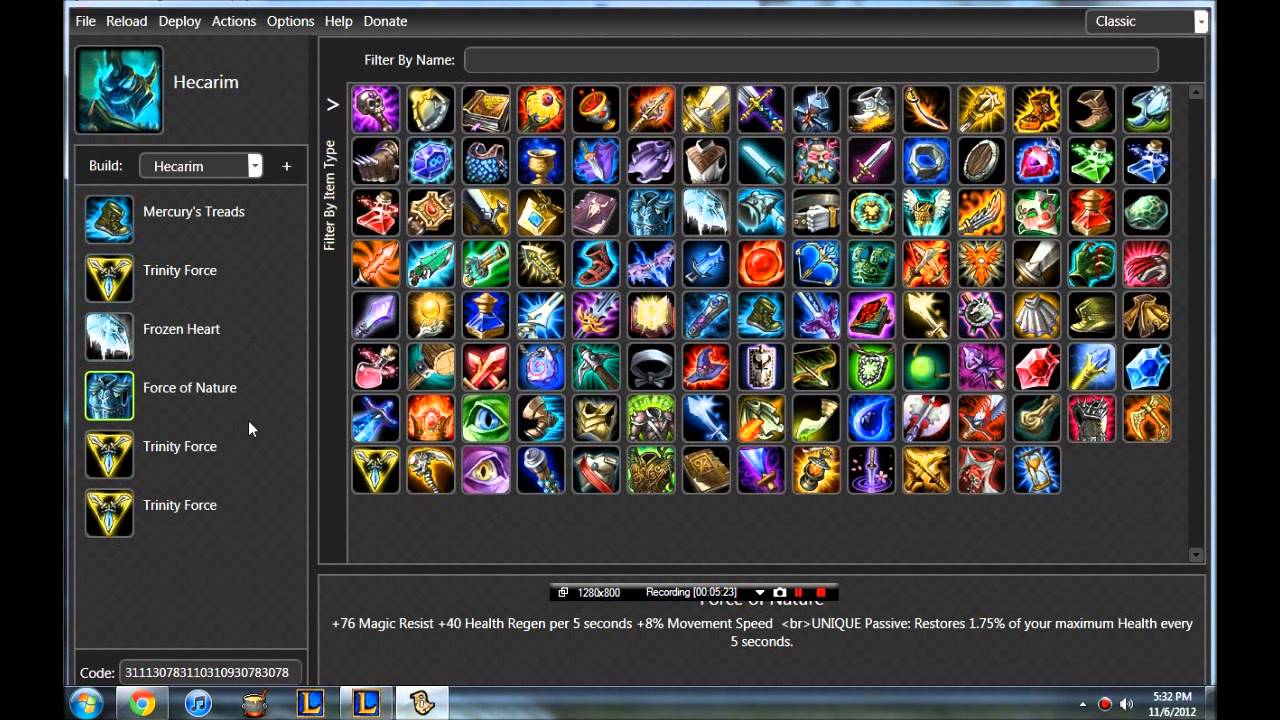Click the item list scrollbar down arrow

tap(1196, 555)
